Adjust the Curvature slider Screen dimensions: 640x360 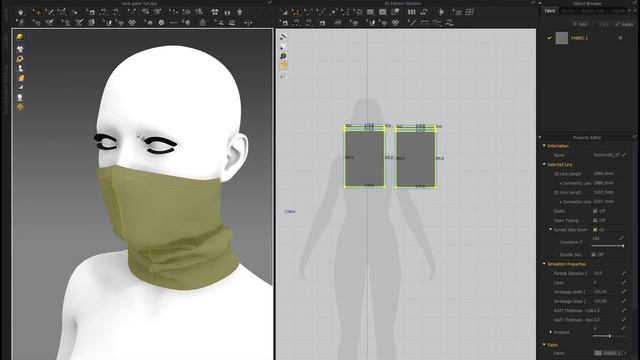click(x=607, y=246)
